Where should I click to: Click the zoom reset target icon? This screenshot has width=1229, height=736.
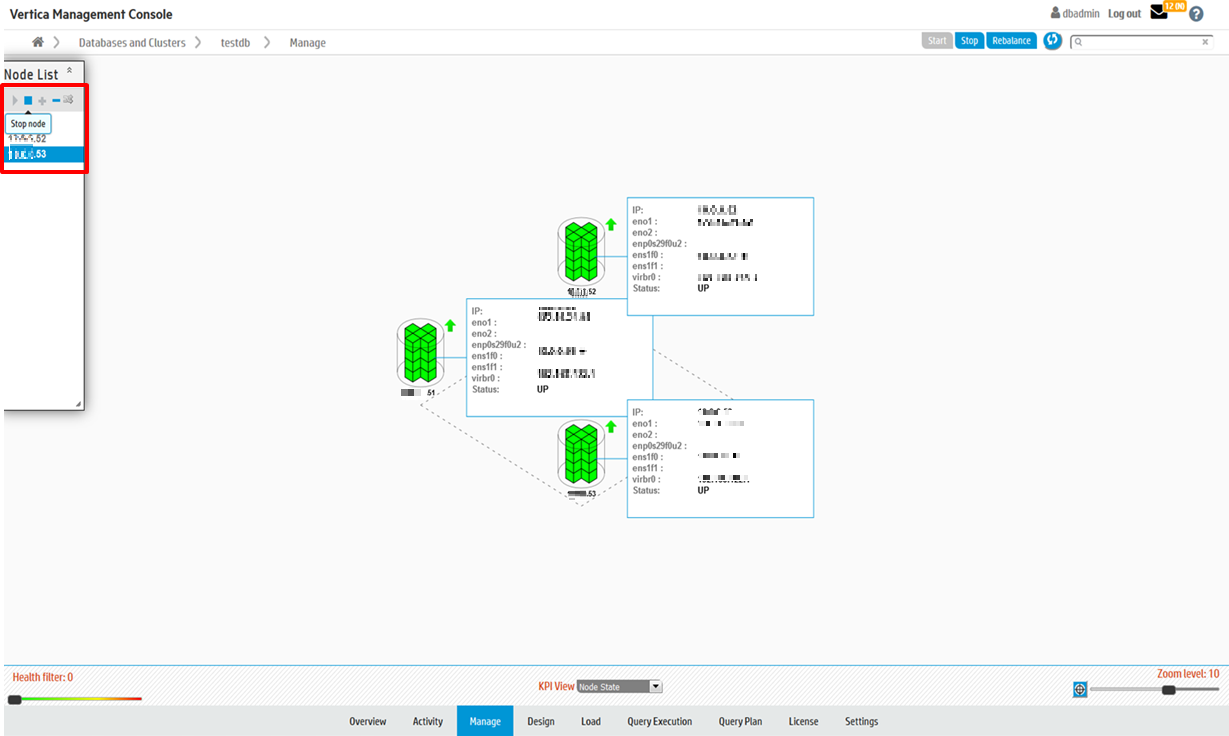point(1080,689)
